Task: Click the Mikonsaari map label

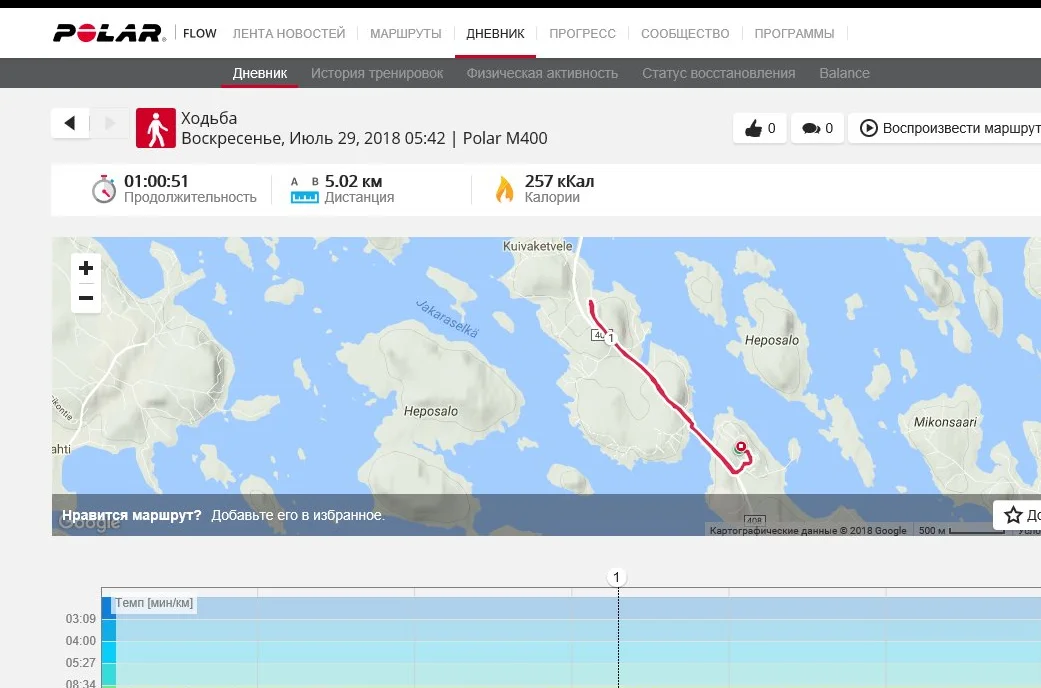Action: [945, 422]
